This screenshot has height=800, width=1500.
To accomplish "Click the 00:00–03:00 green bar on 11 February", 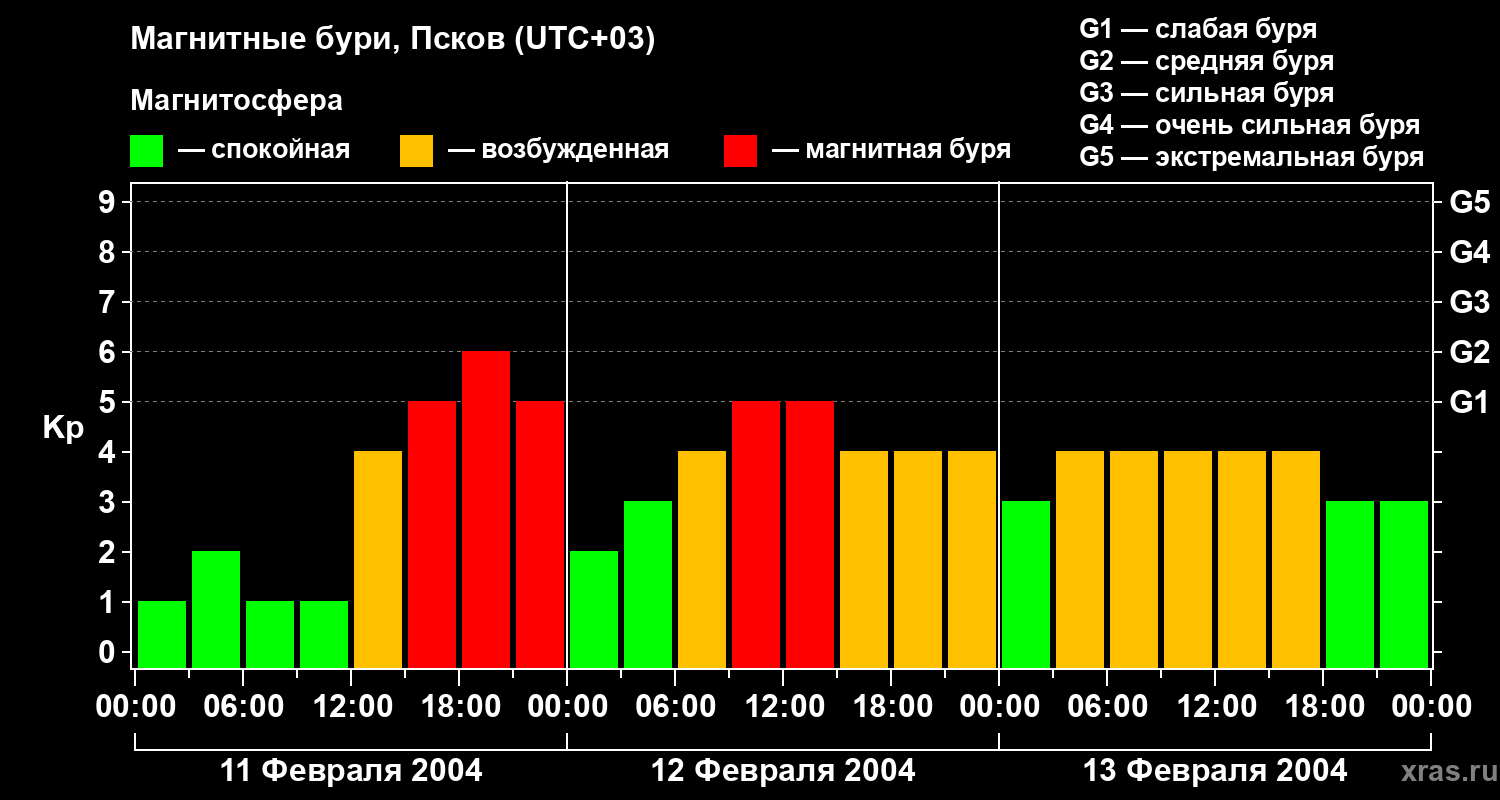I will point(162,634).
